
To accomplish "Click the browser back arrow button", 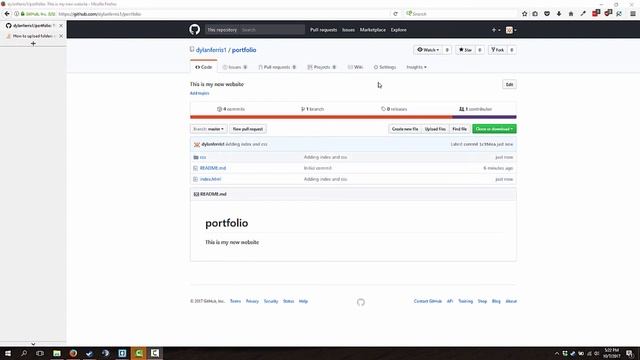I will coord(7,13).
